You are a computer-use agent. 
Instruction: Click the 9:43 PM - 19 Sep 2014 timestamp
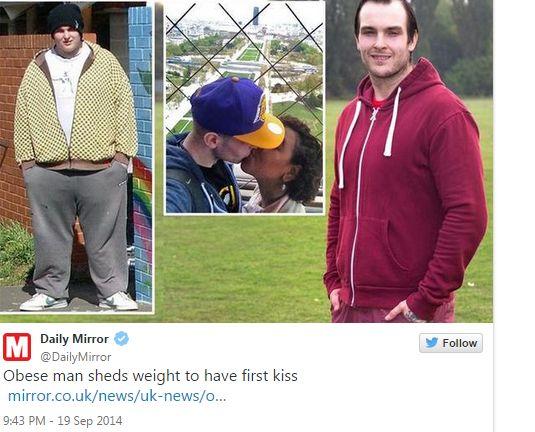tap(62, 420)
